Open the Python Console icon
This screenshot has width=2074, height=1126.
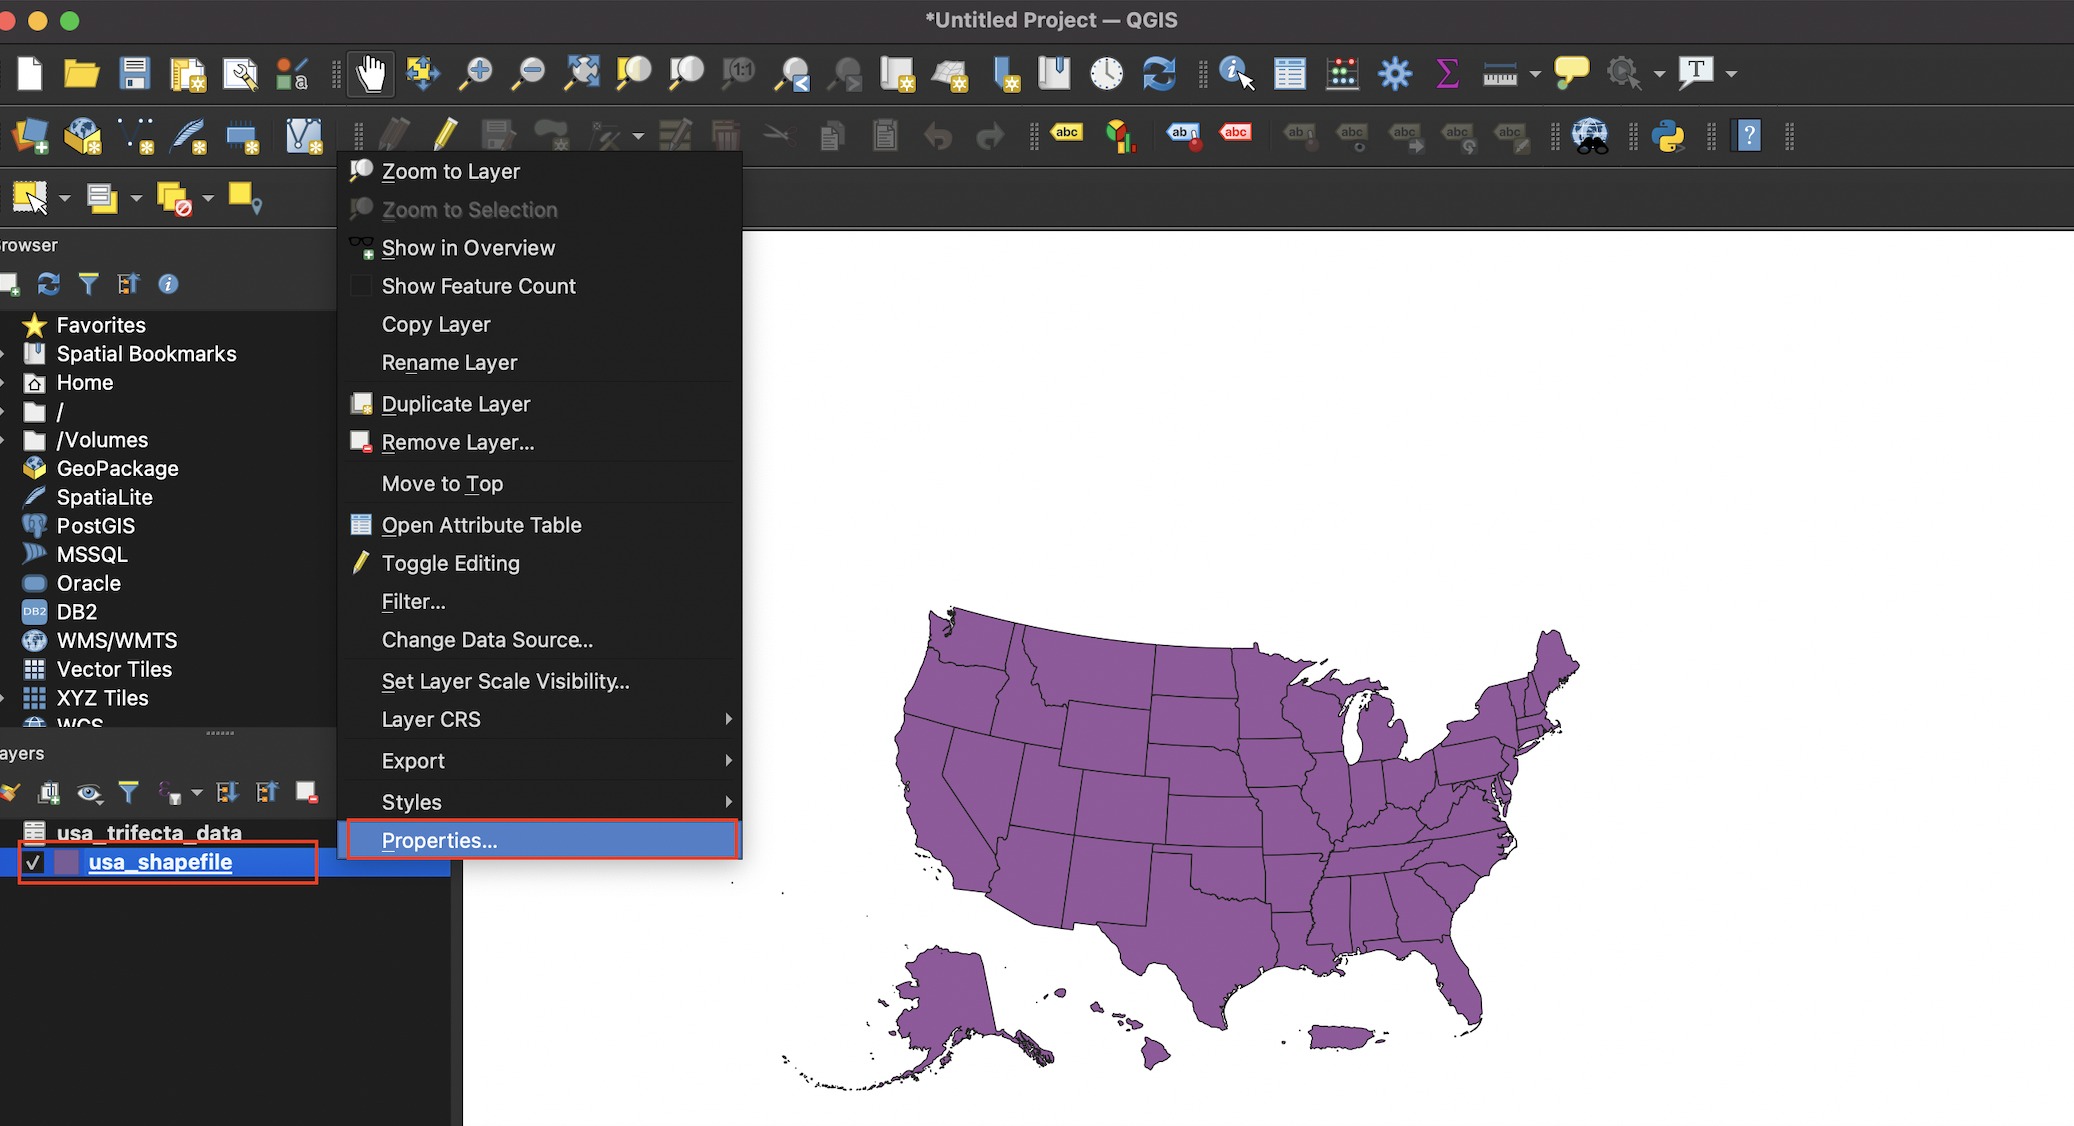tap(1668, 135)
